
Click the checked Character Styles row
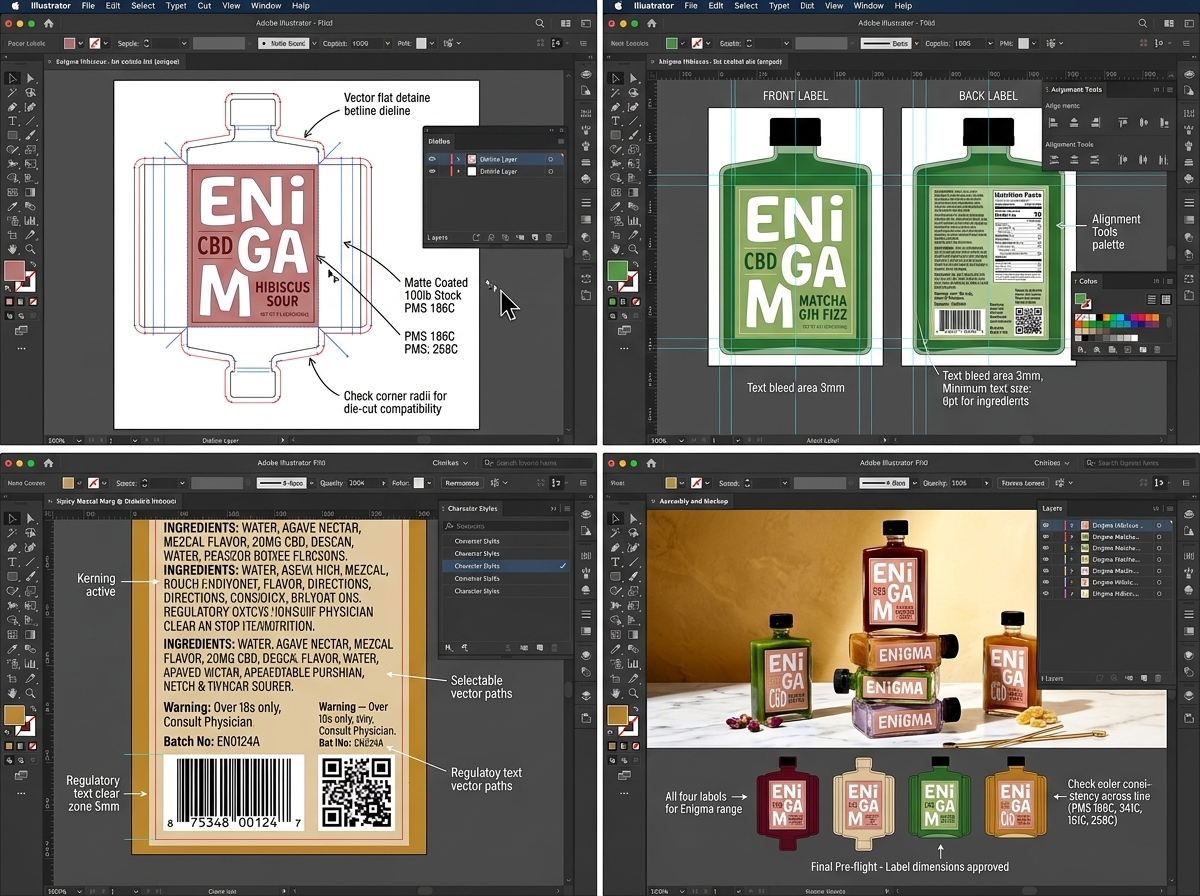(x=506, y=566)
